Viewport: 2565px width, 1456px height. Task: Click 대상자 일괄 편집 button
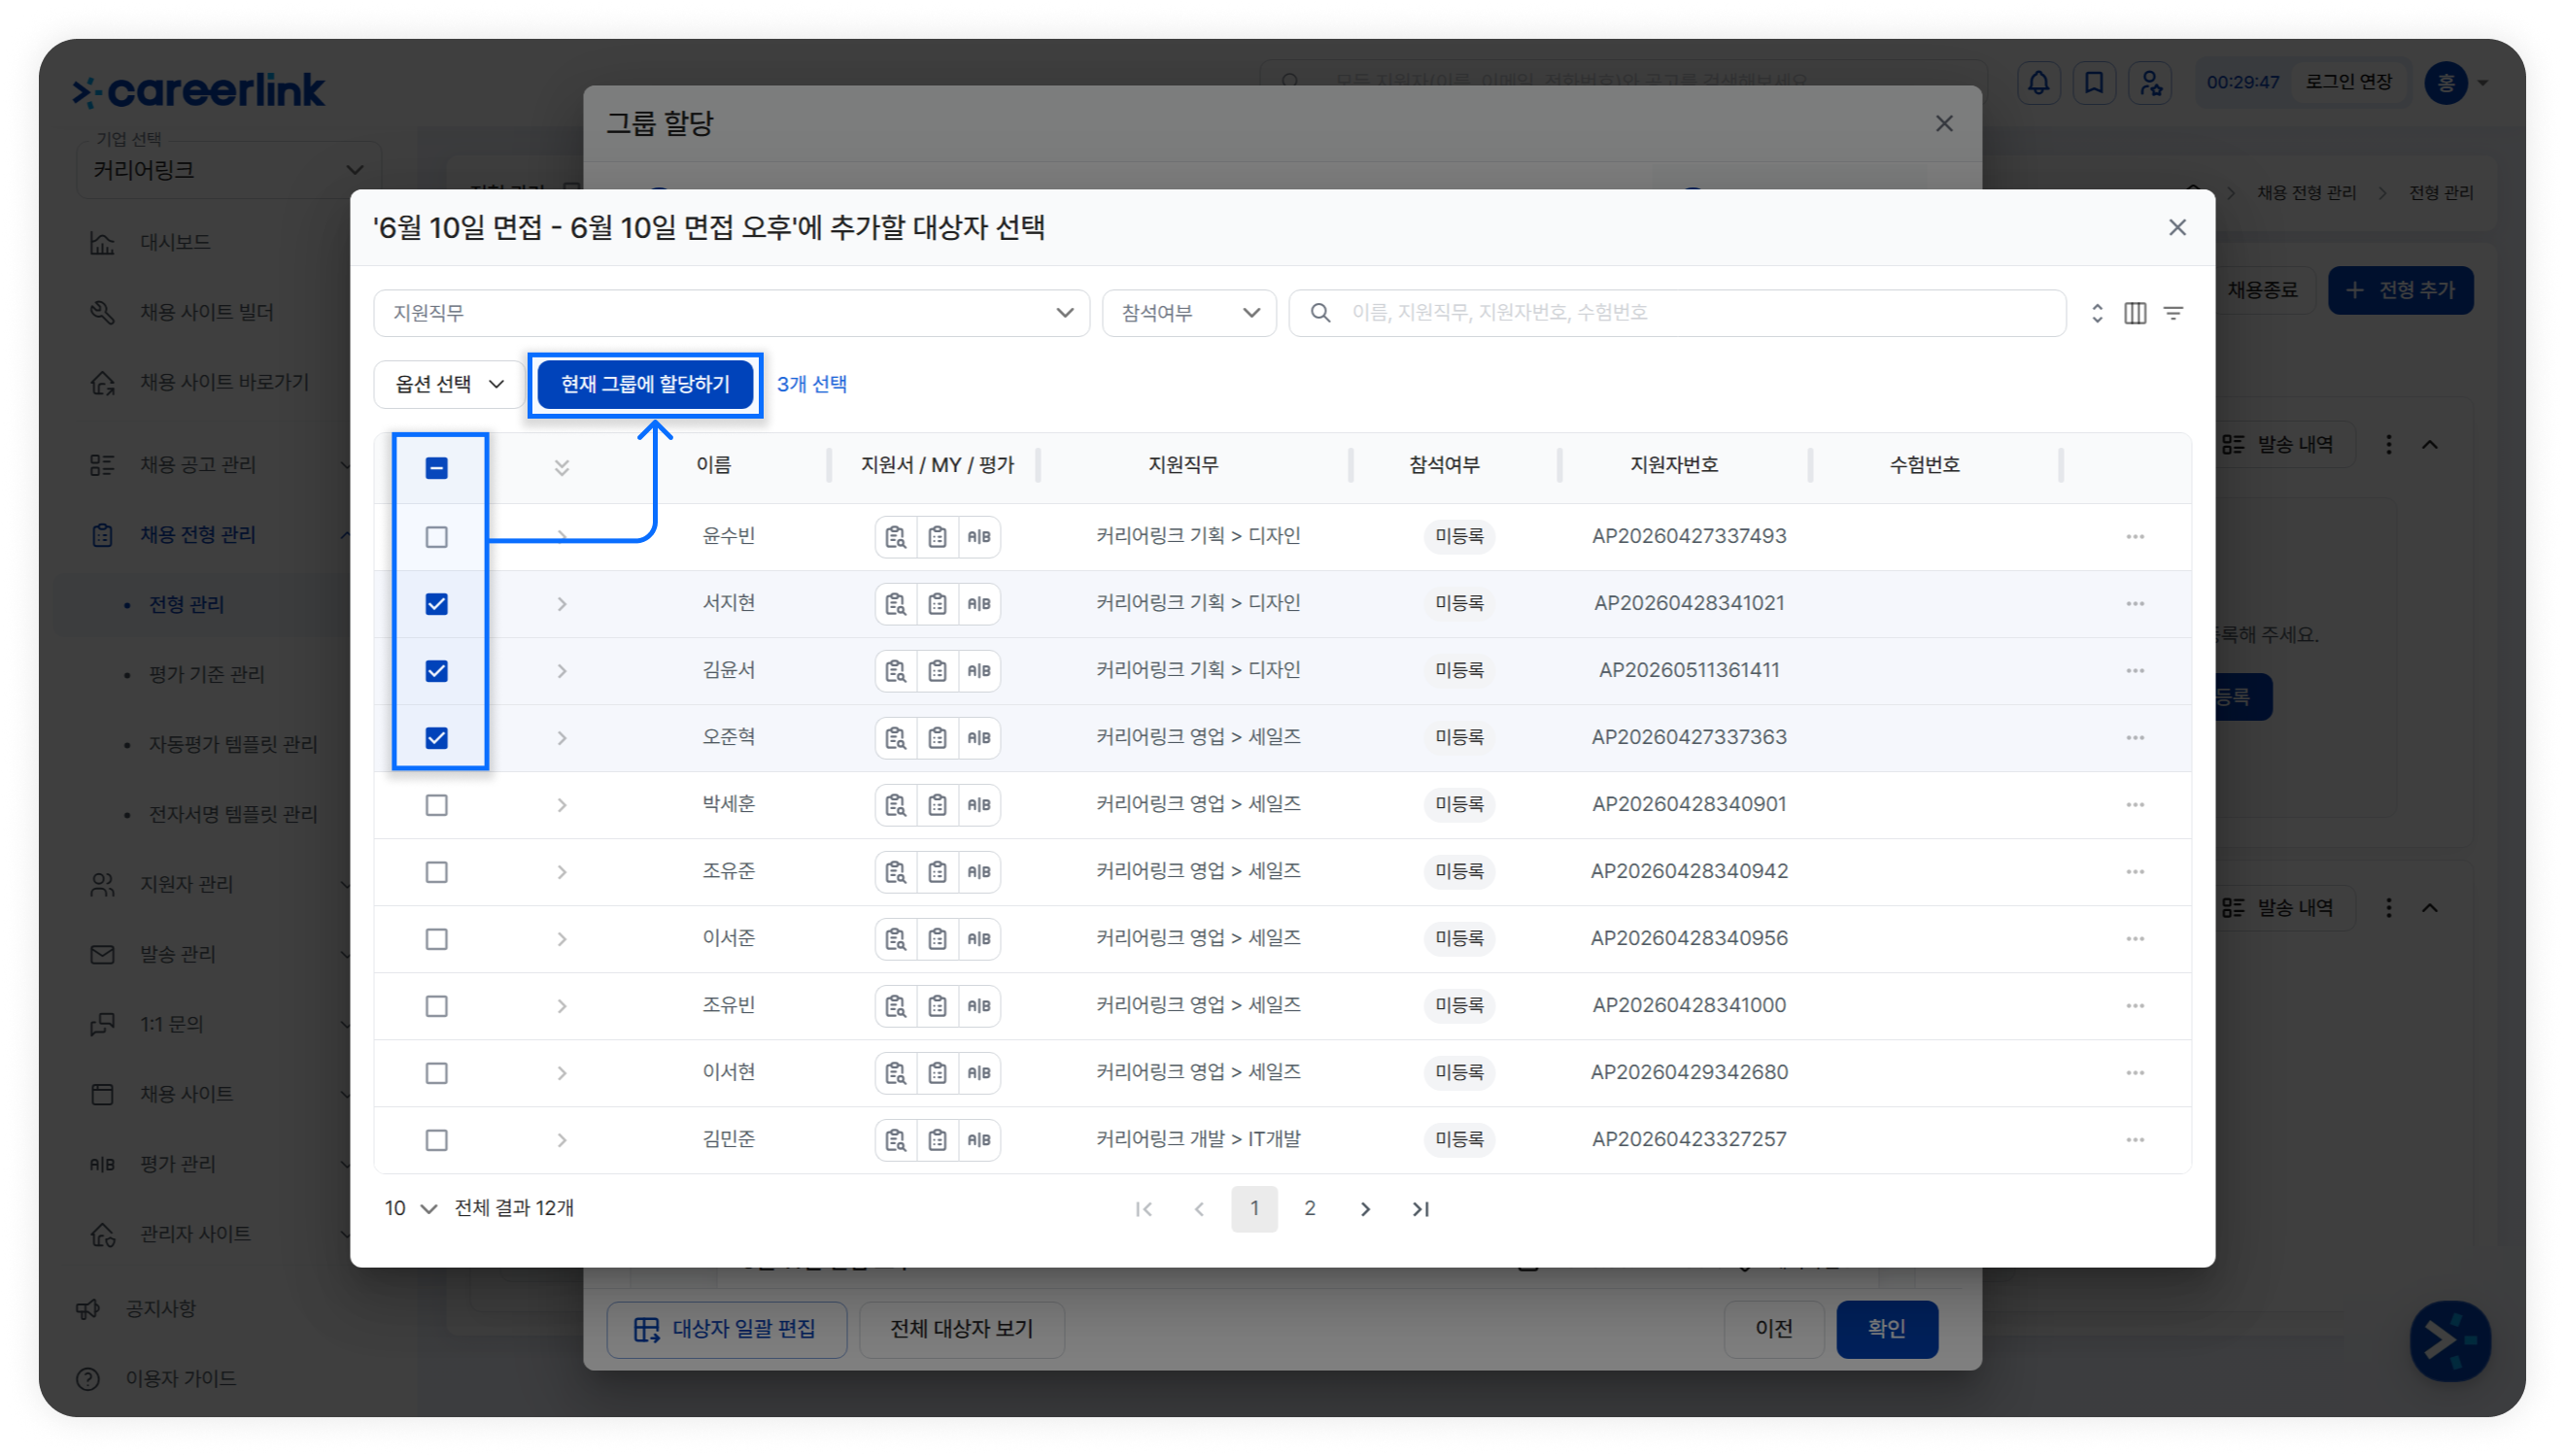(726, 1329)
